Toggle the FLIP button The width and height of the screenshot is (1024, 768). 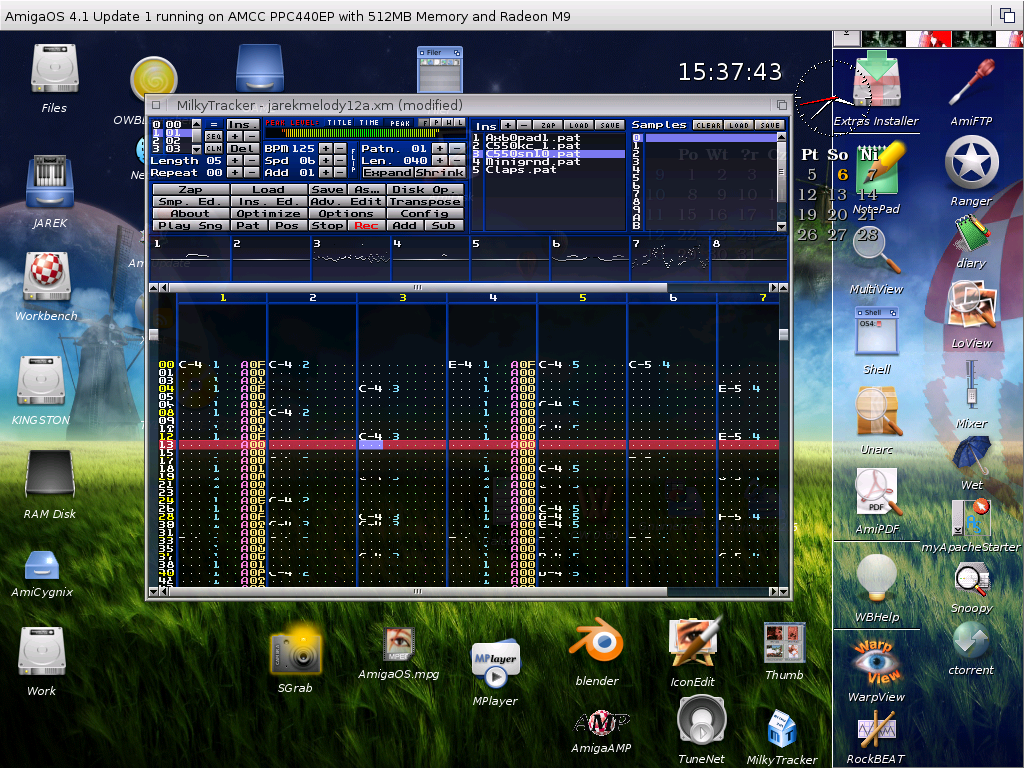tap(353, 161)
